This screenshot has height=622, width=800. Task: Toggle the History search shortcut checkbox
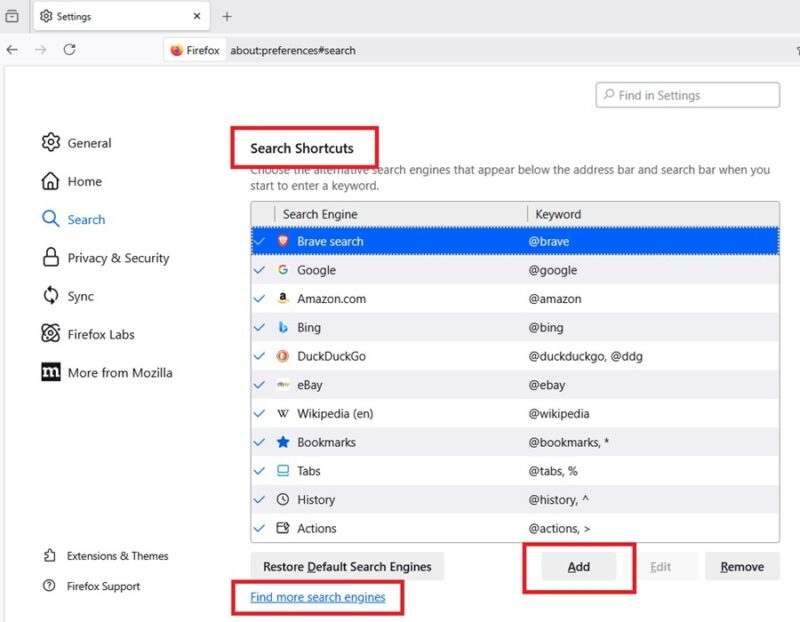click(259, 499)
